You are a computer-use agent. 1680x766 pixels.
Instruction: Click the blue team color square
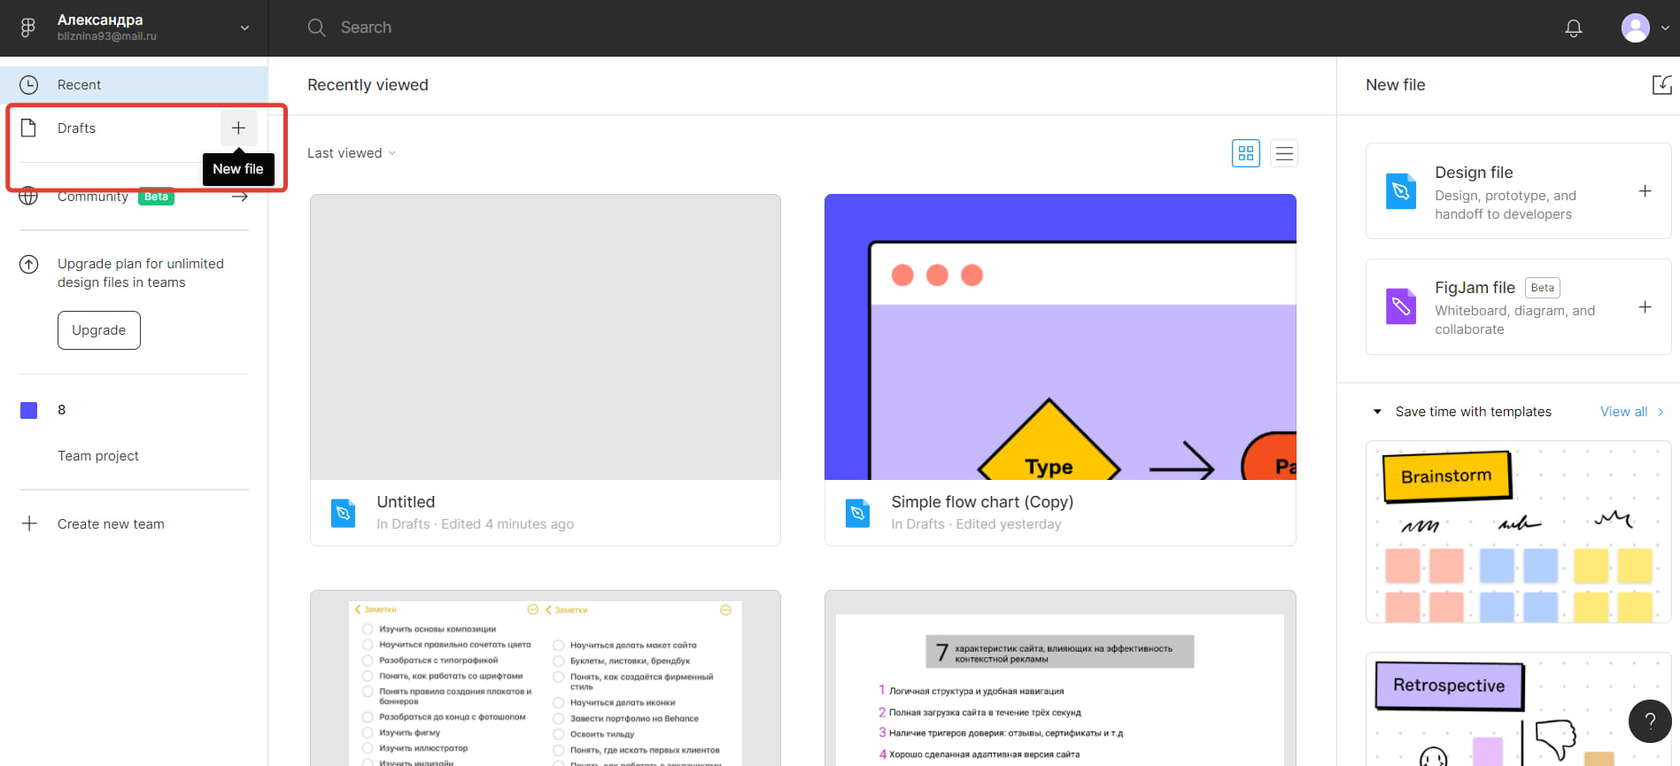29,410
